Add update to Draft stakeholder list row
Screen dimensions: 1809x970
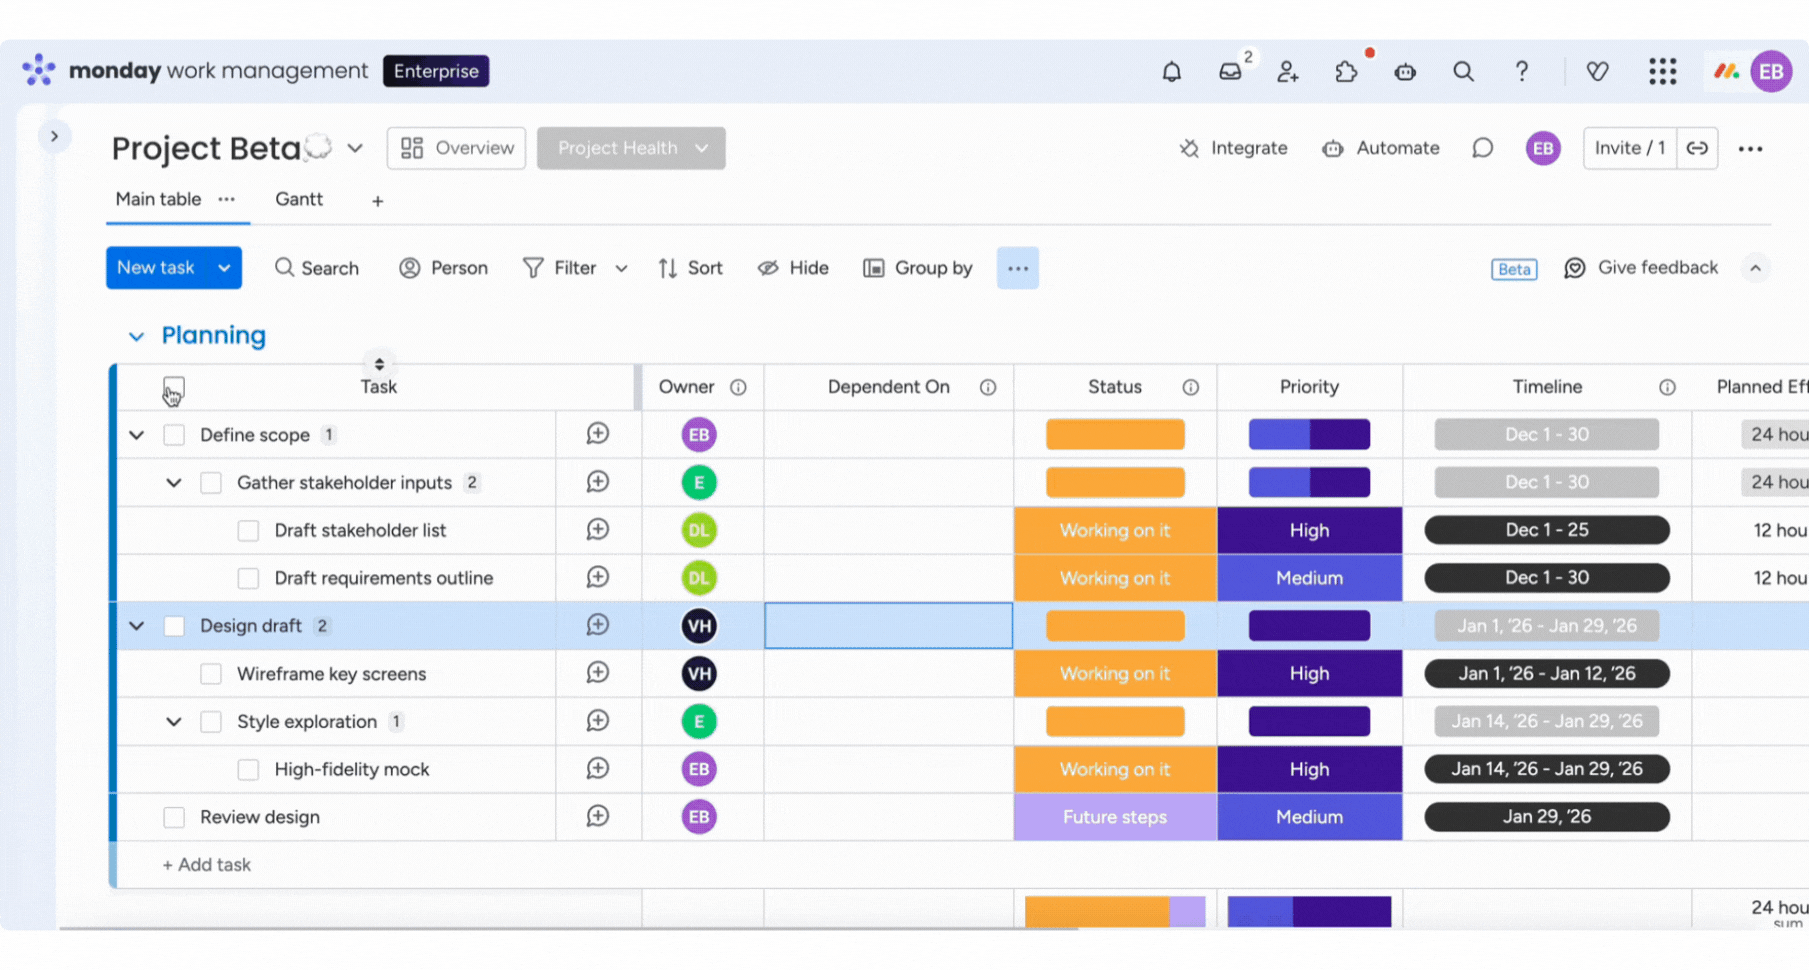[x=598, y=530]
